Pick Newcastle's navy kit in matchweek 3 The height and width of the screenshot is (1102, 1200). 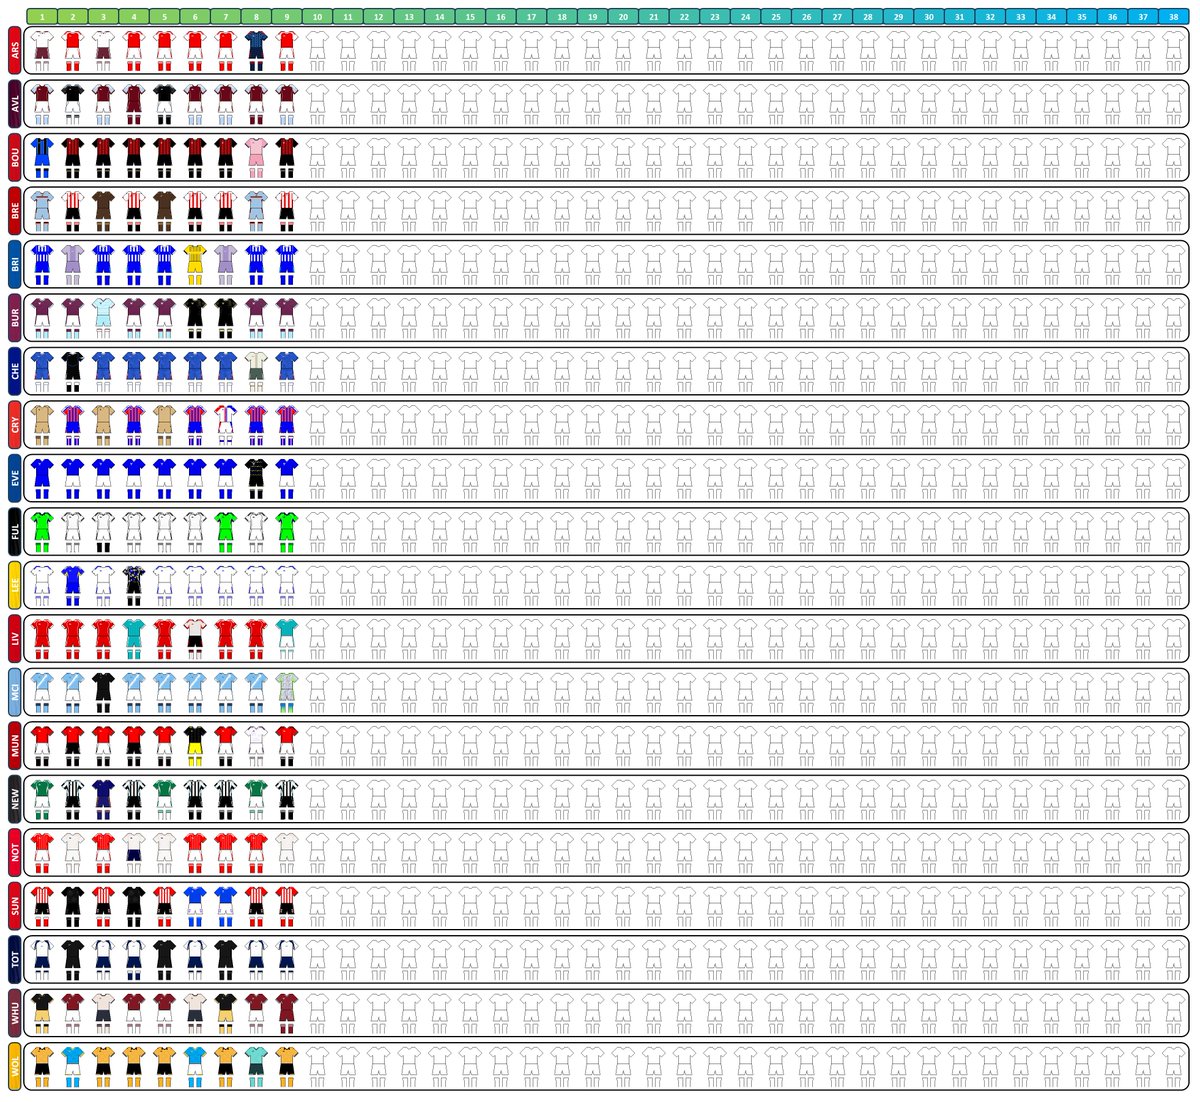click(103, 801)
